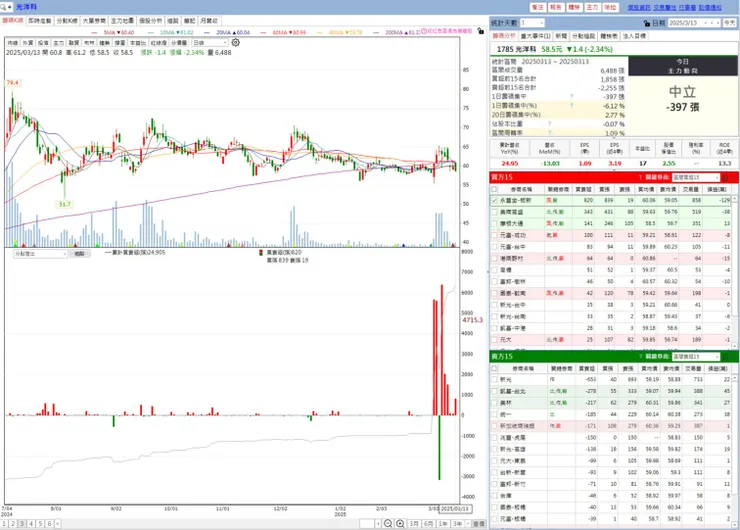Open 分點進出 dropdown above lower chart
This screenshot has height=530, width=740.
tap(41, 254)
